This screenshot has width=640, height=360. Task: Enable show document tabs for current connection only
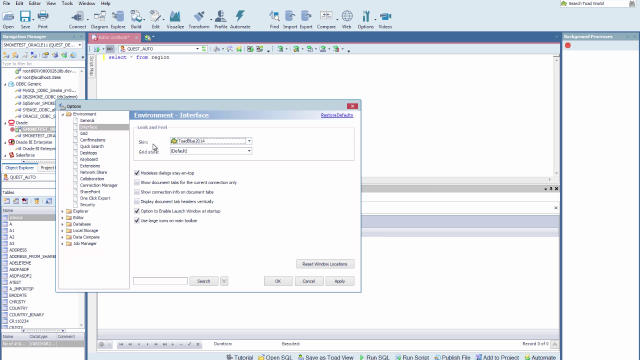pos(137,182)
